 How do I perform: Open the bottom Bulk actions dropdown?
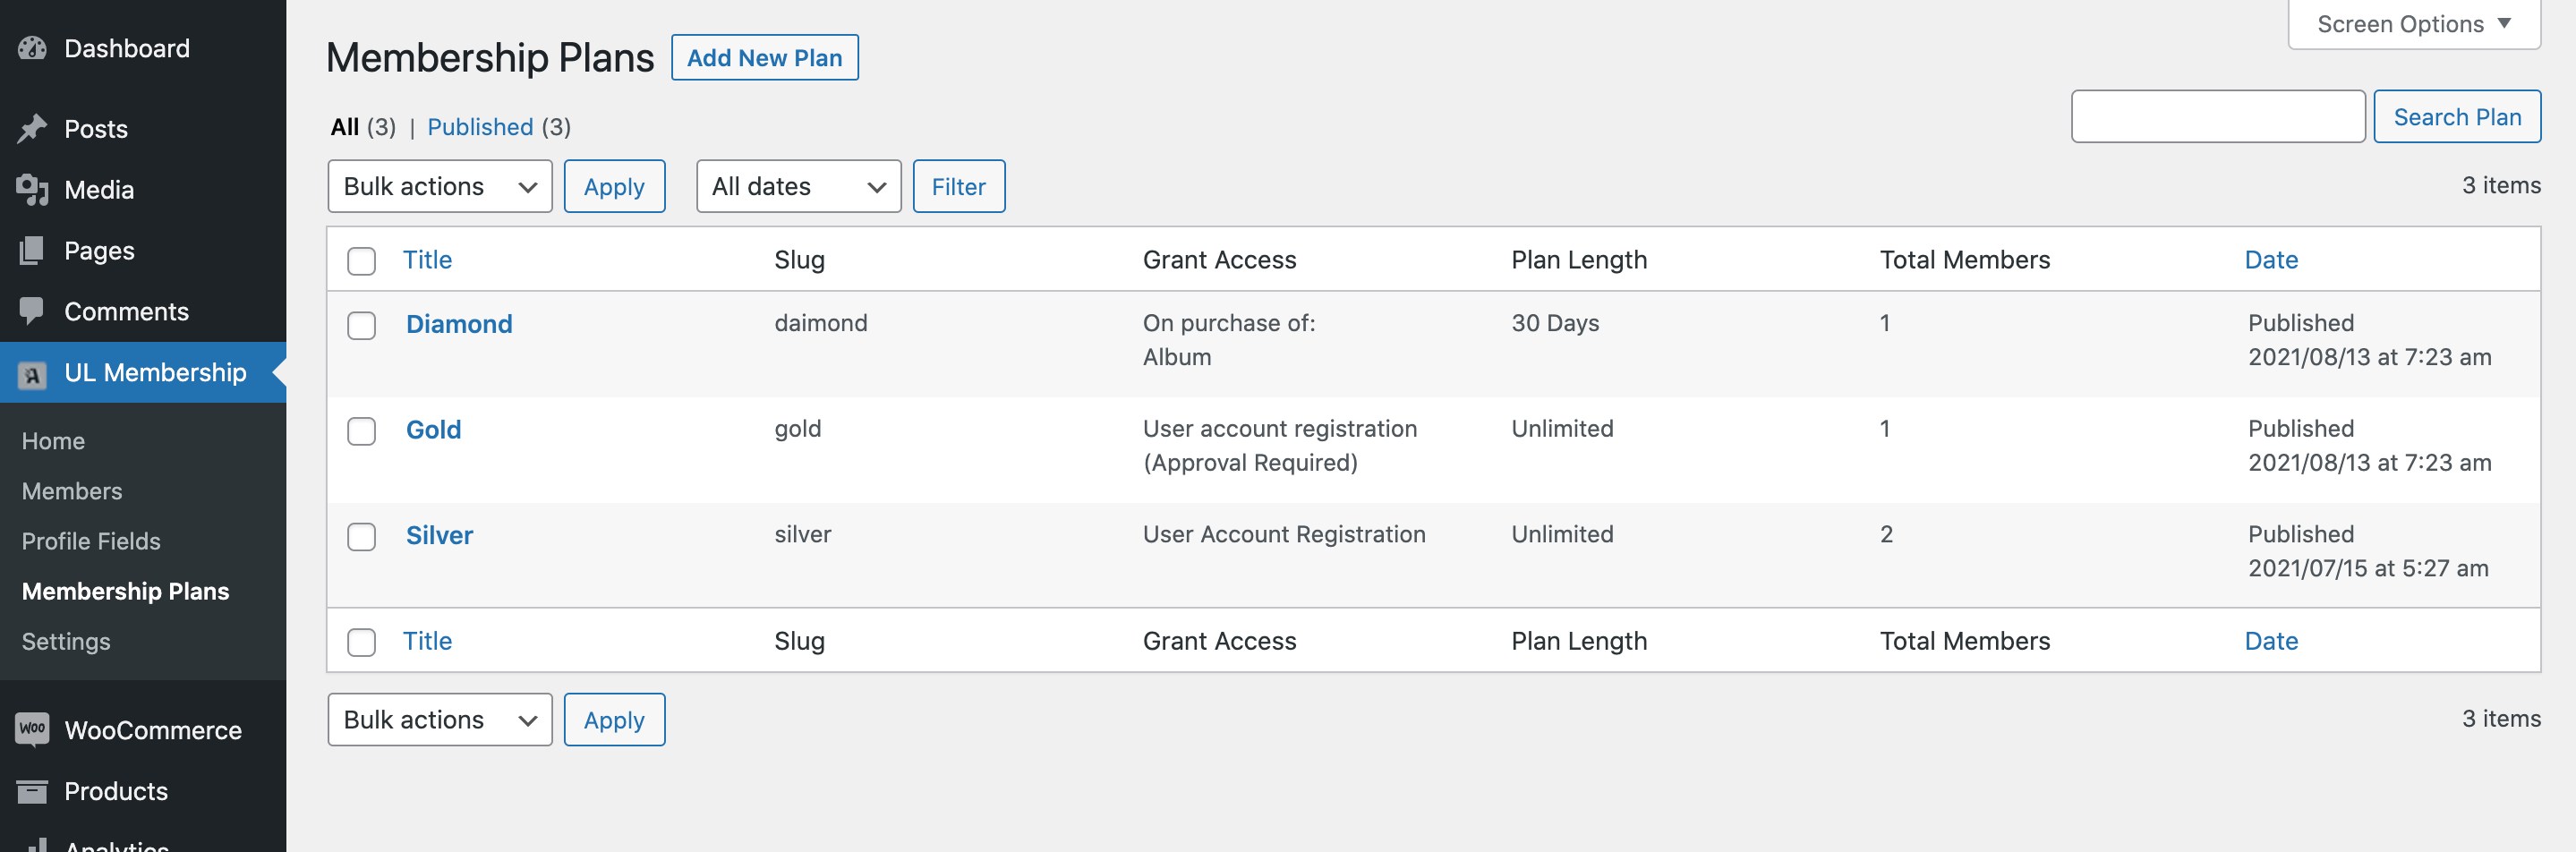(440, 719)
